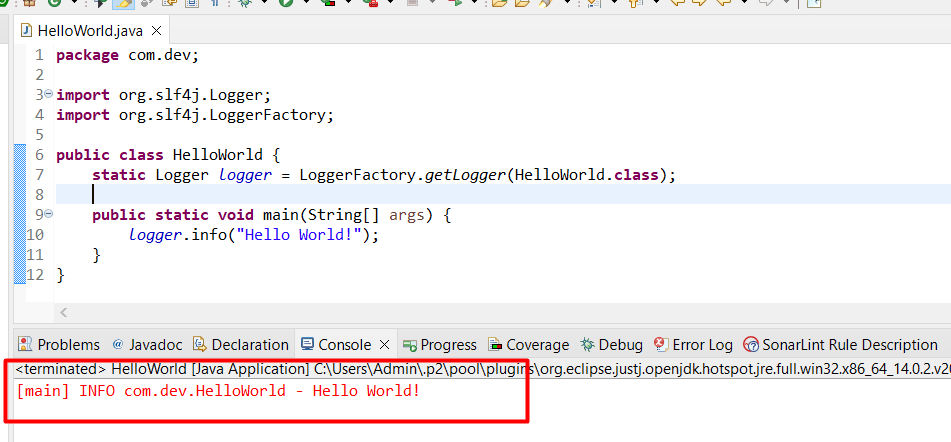Click the console INFO output line
951x442 pixels.
click(218, 389)
